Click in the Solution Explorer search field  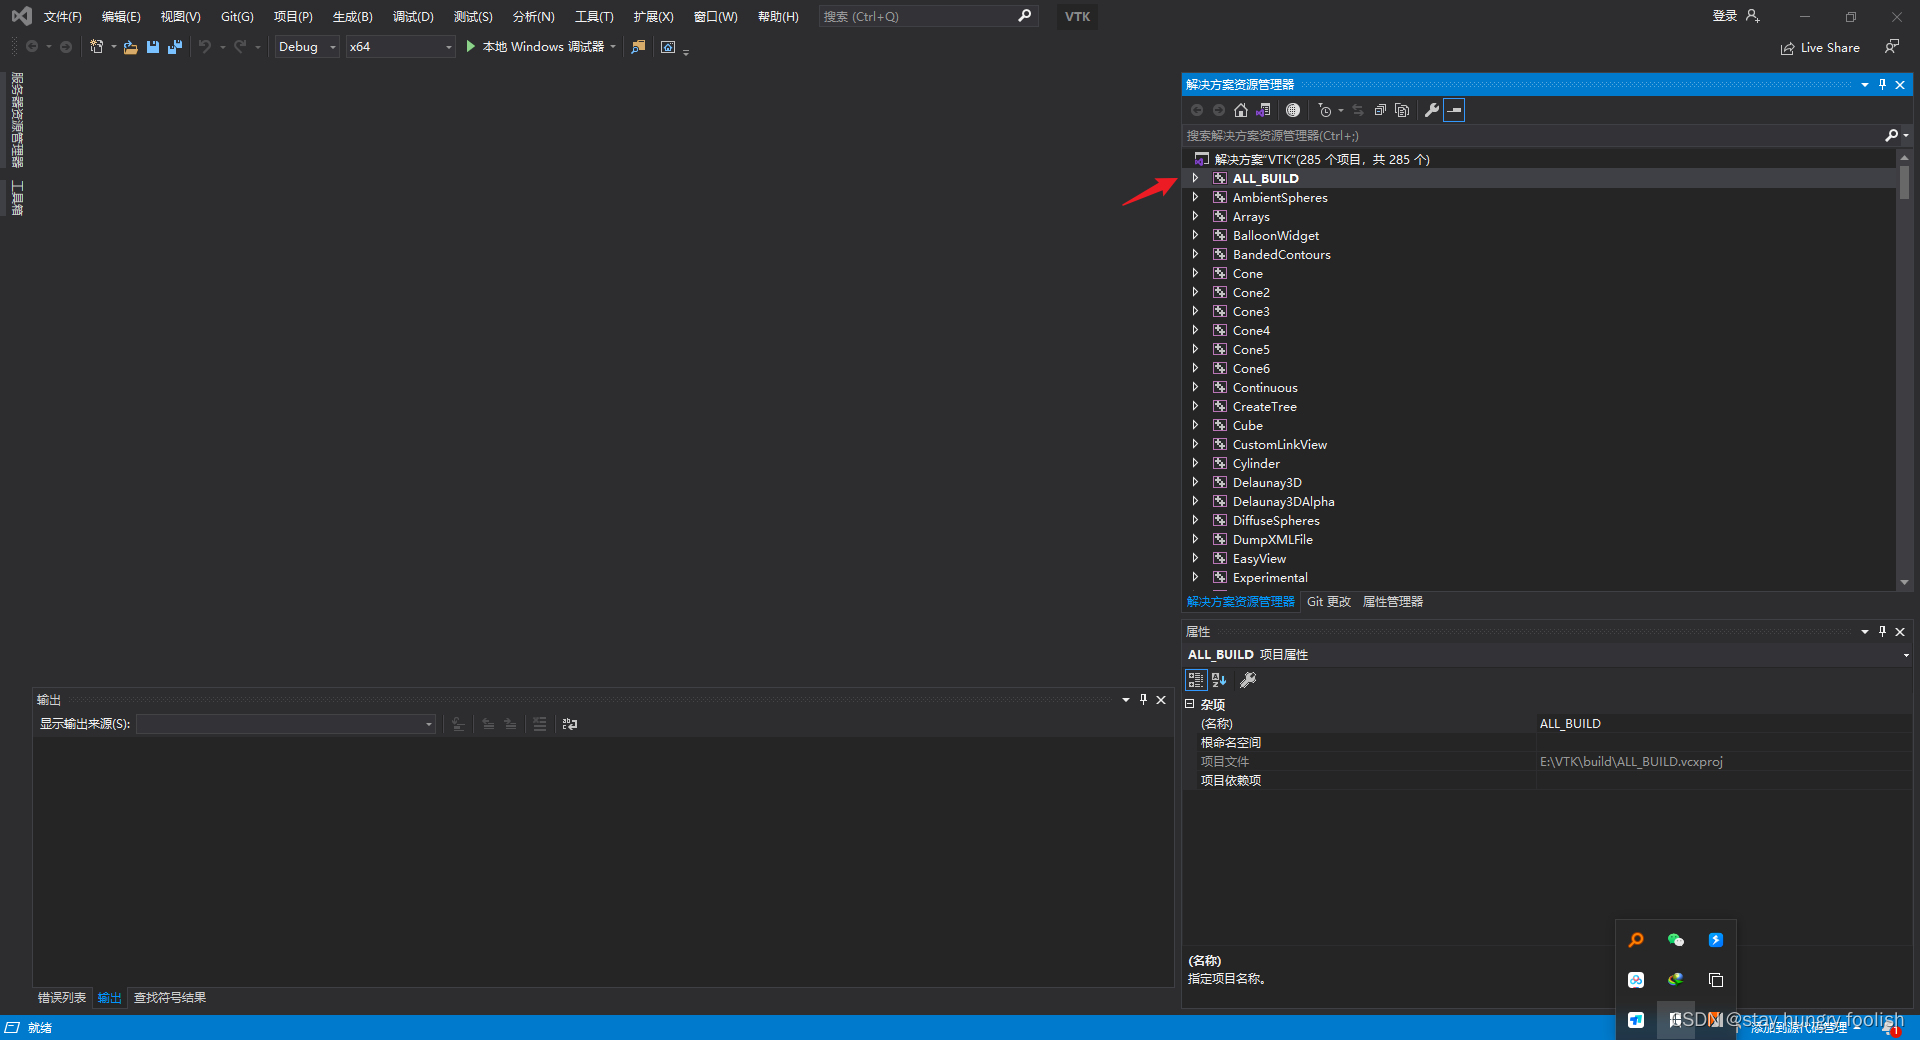[1530, 135]
